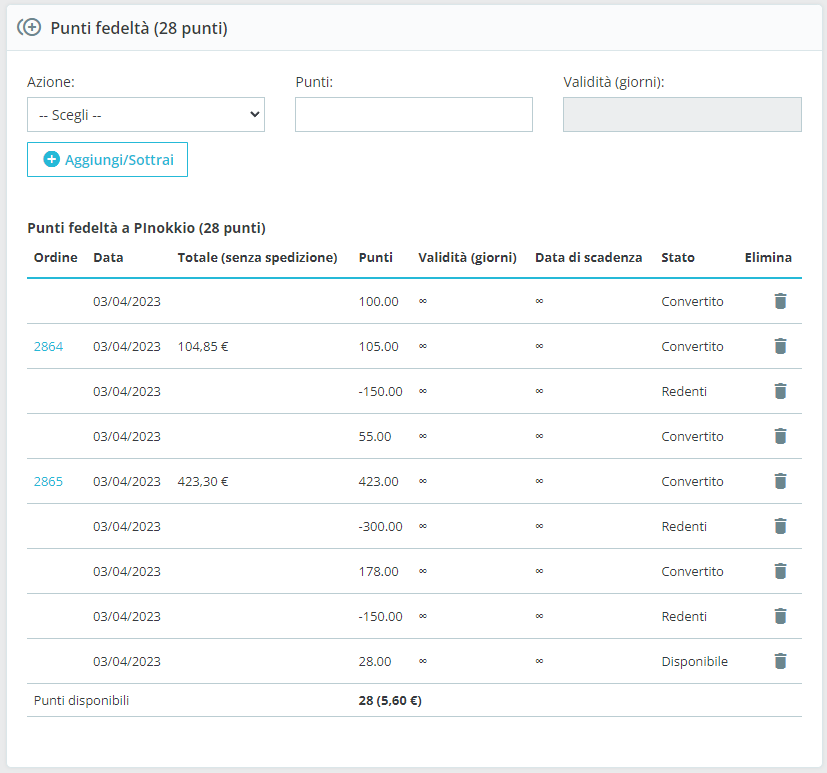The width and height of the screenshot is (827, 773).
Task: Click the loyalty points header icon
Action: 29,28
